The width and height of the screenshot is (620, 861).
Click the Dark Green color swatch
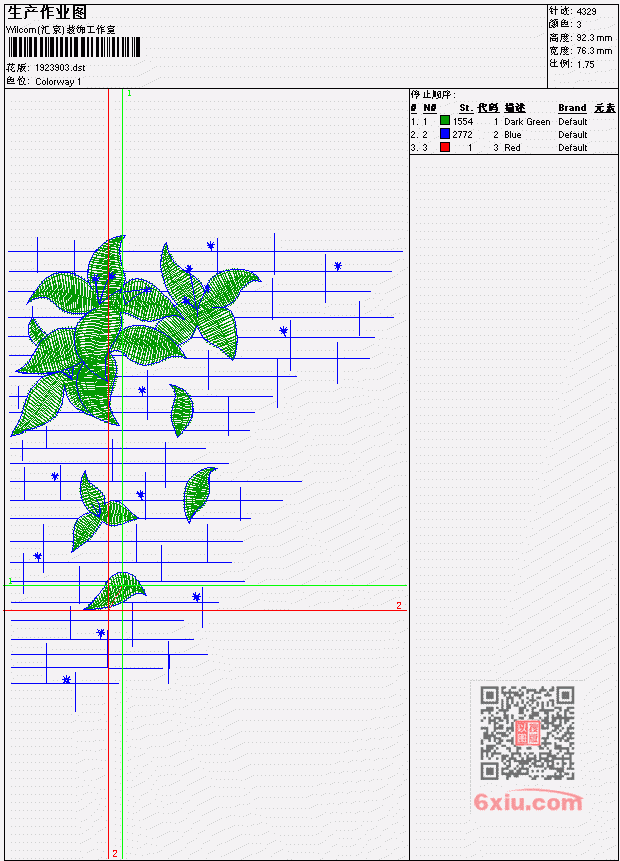[x=445, y=120]
